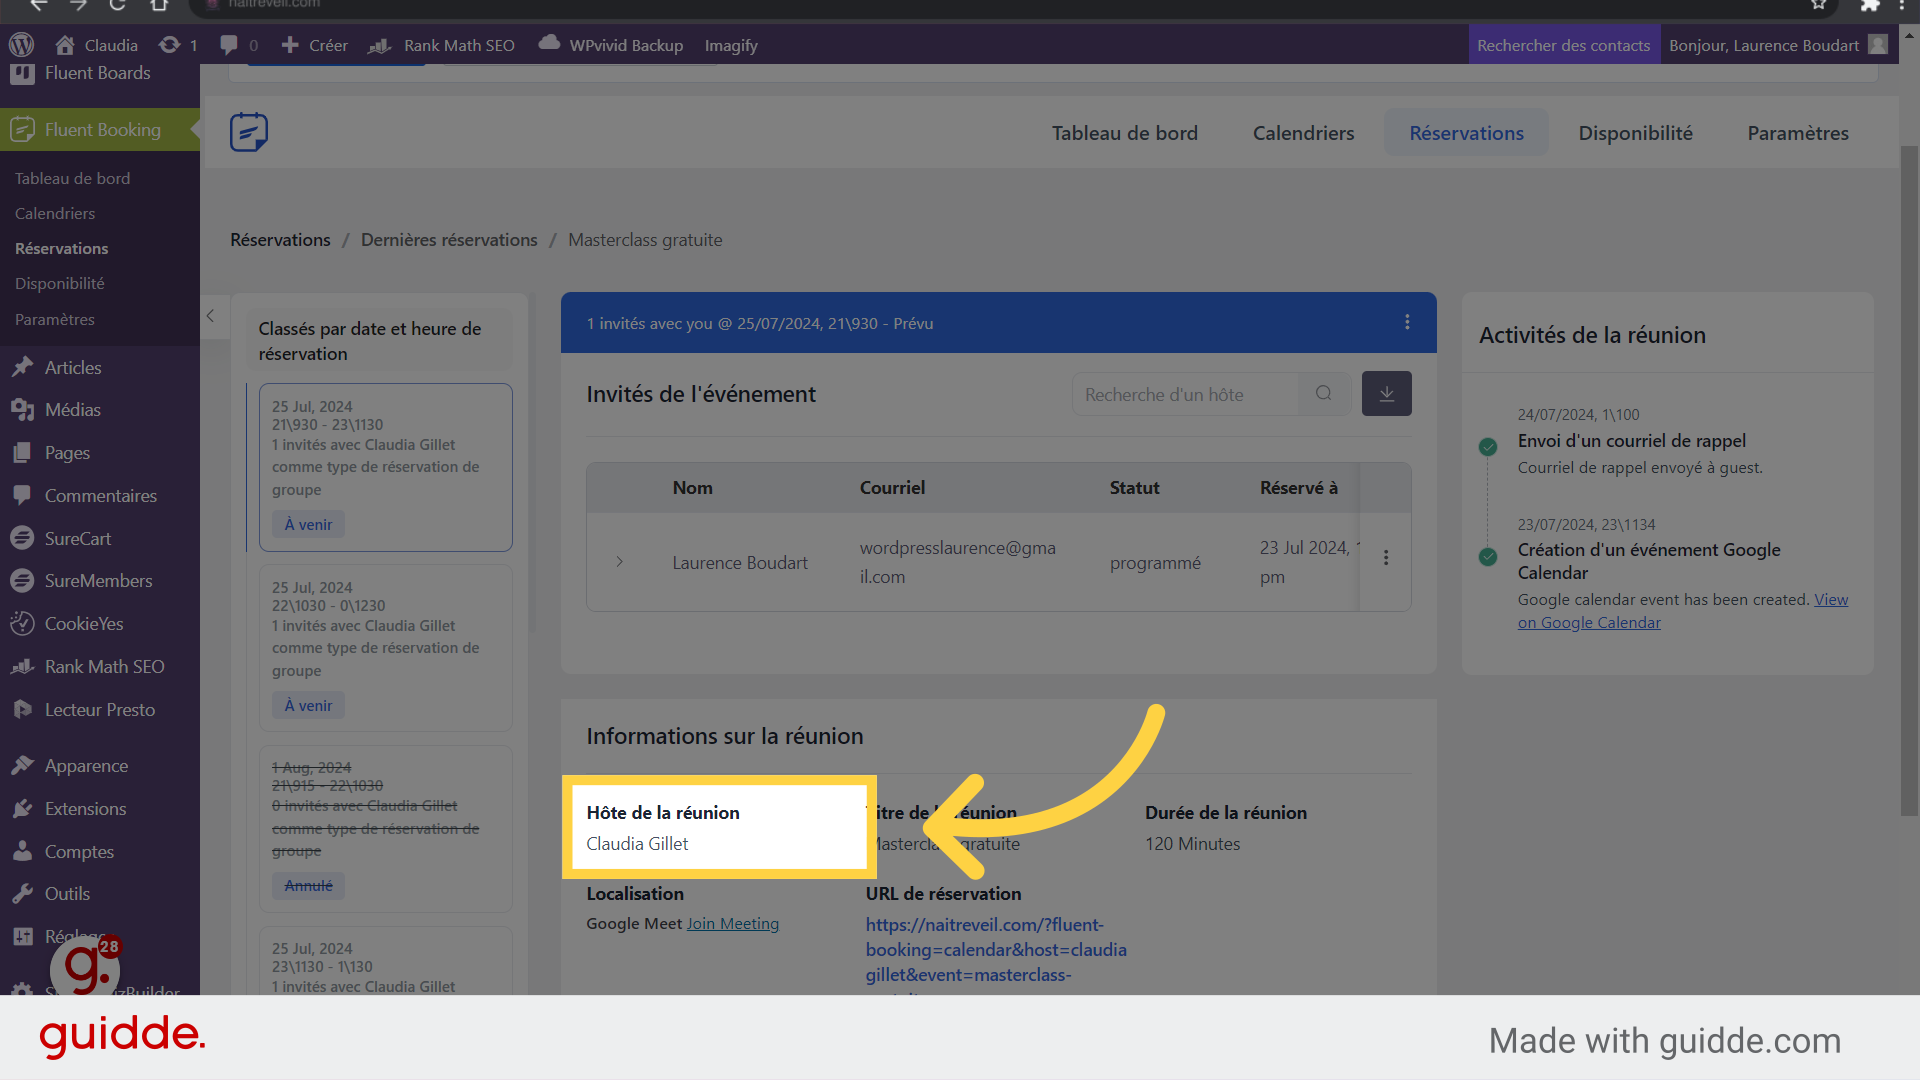Open the View on Google Calendar link
1920x1080 pixels.
[x=1682, y=611]
